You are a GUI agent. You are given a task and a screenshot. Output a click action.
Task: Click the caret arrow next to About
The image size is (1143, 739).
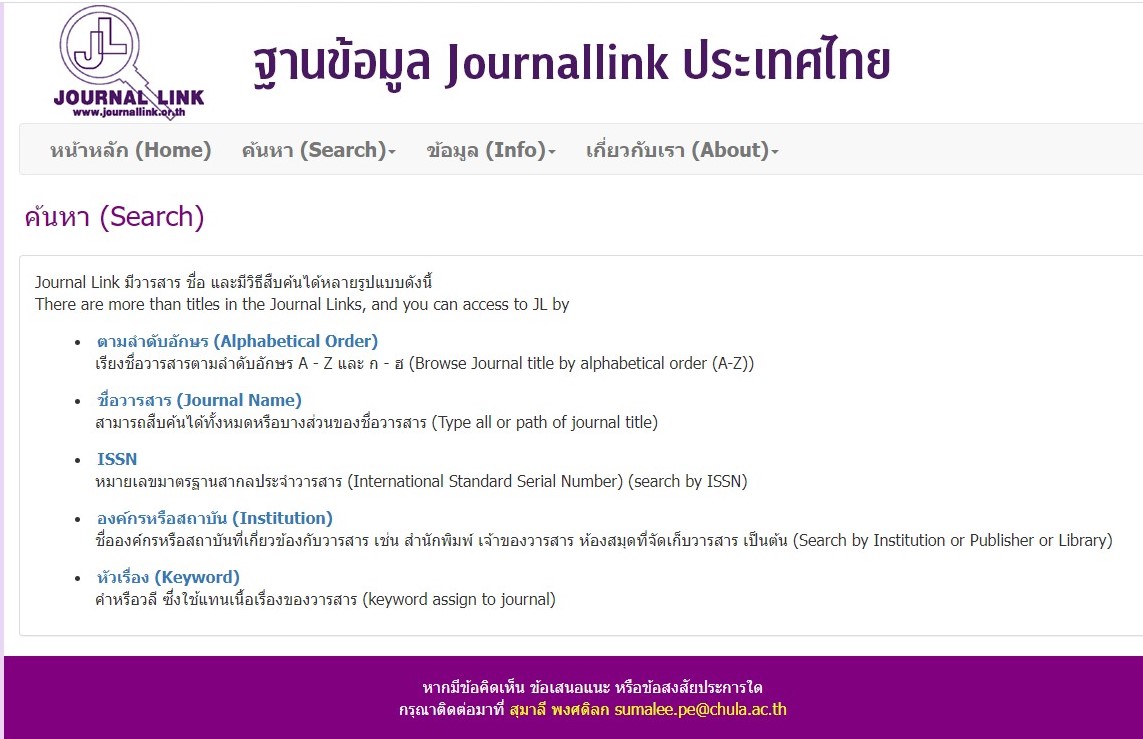[x=775, y=152]
